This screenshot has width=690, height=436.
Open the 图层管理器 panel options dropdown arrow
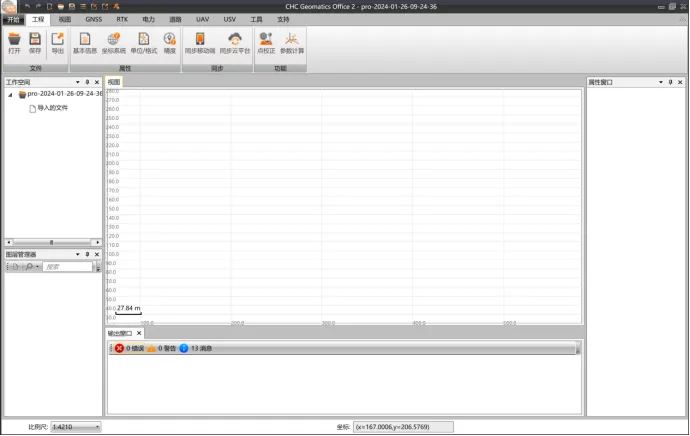[77, 254]
